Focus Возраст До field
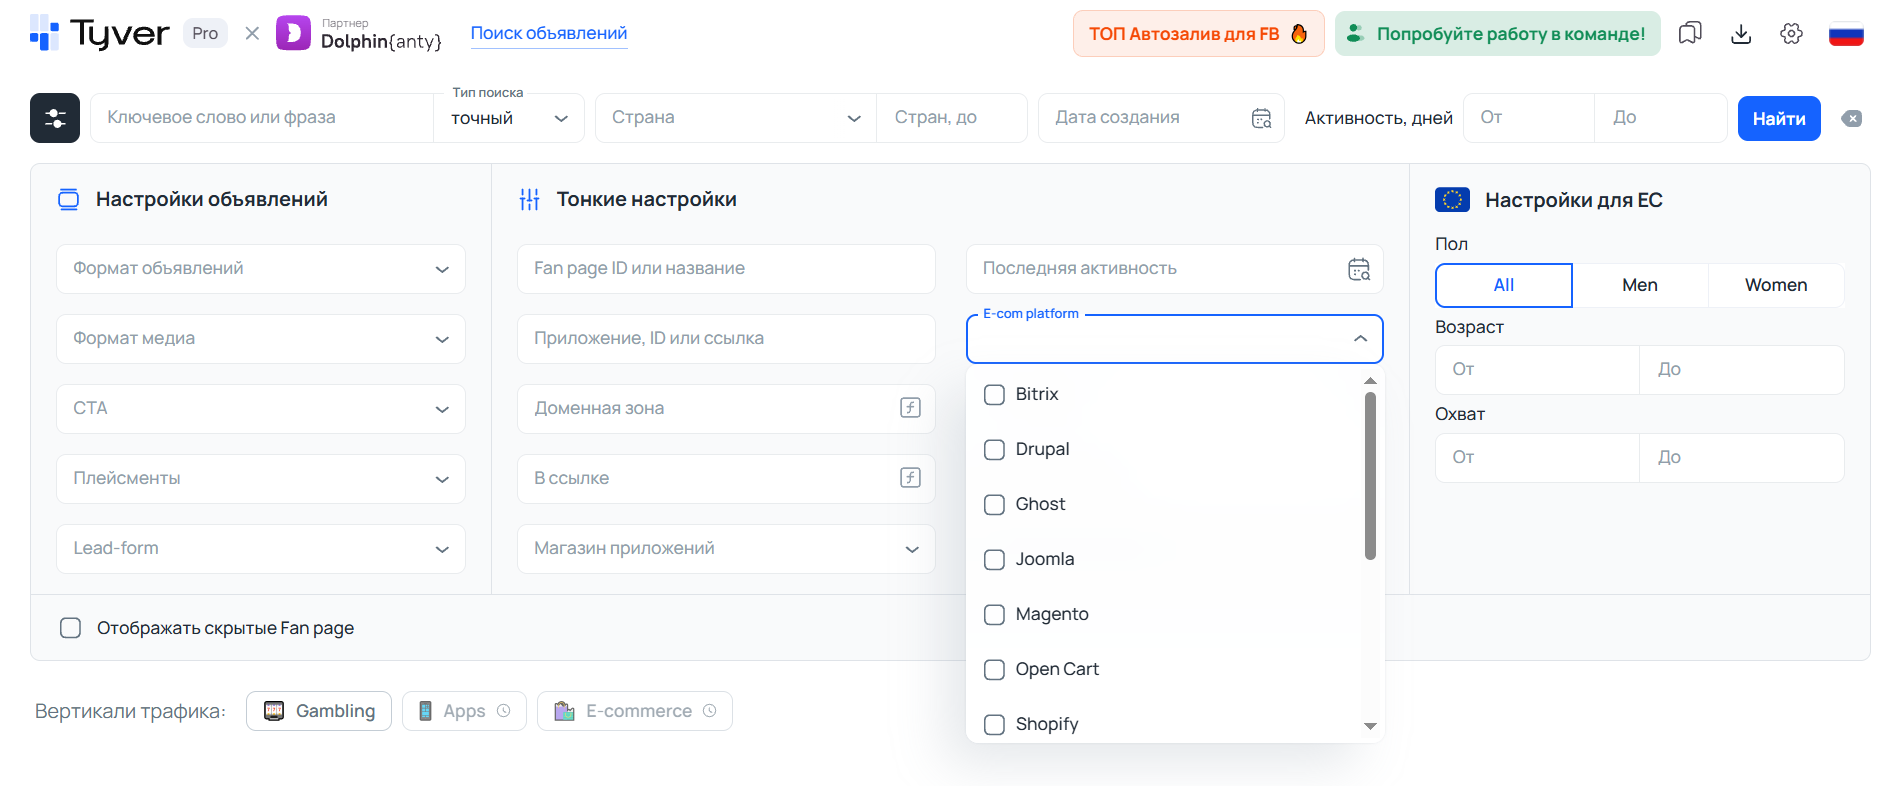This screenshot has height=786, width=1892. point(1742,370)
